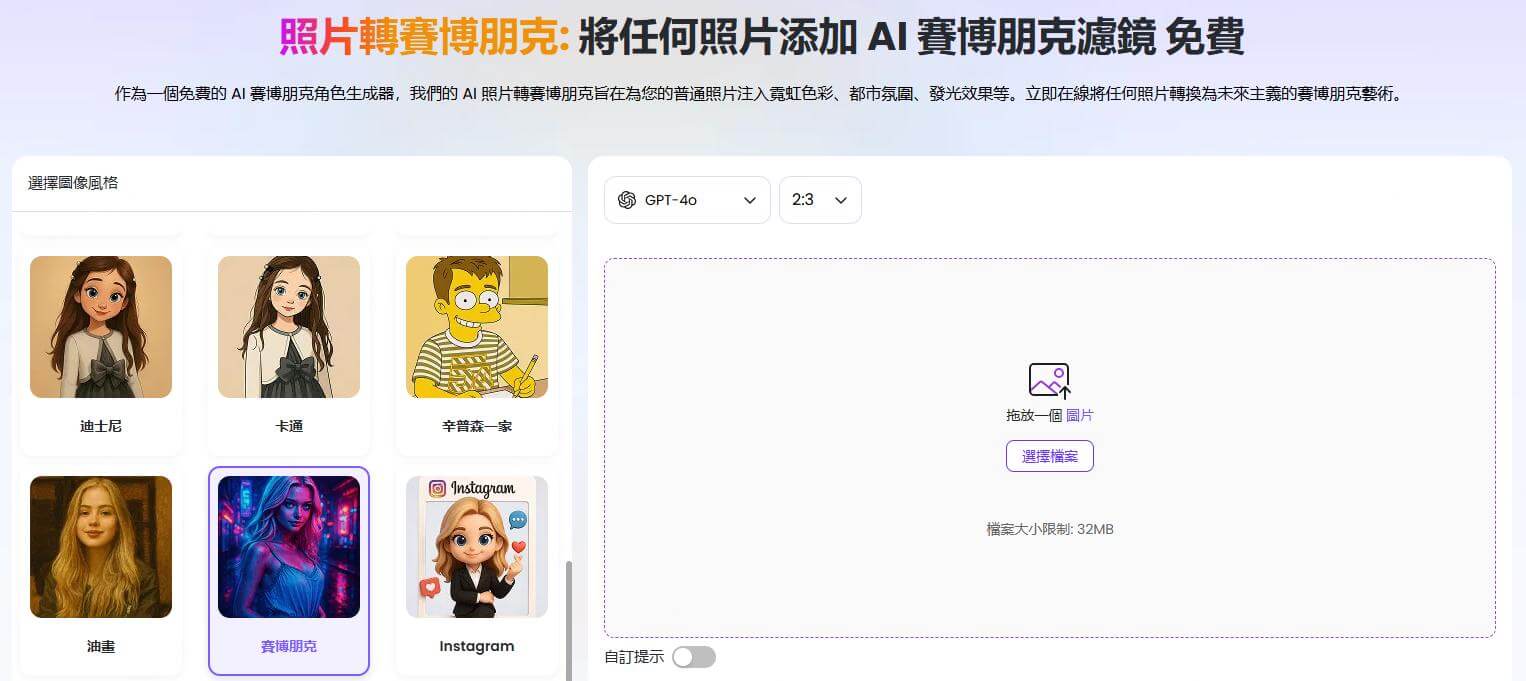1526x681 pixels.
Task: Click the Instagram label under thumbnail
Action: point(477,646)
